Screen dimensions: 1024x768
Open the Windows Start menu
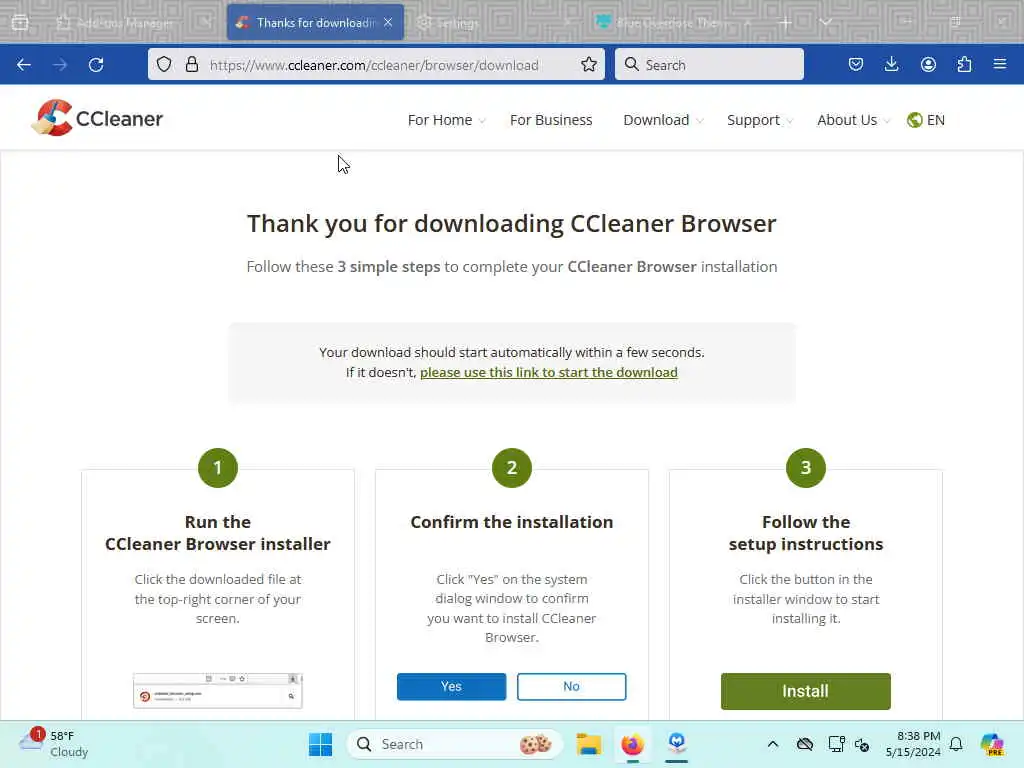click(x=320, y=744)
